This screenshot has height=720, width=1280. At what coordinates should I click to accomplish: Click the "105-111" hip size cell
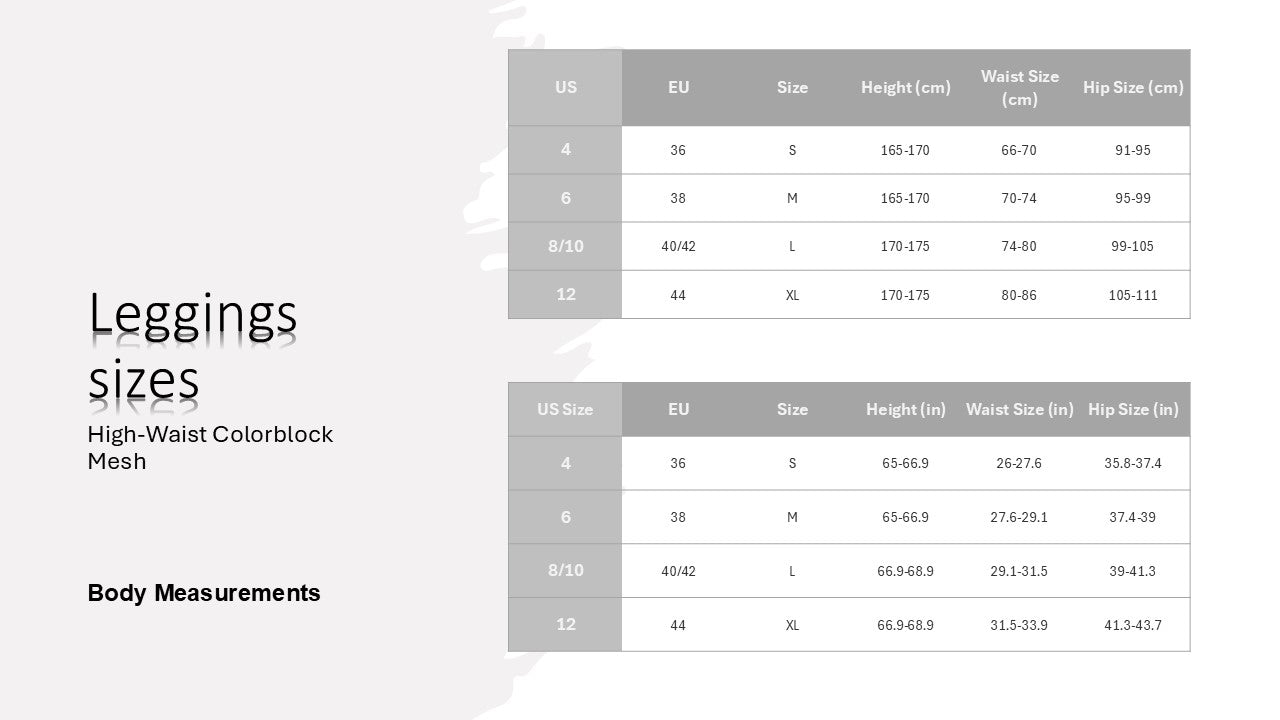(x=1133, y=295)
